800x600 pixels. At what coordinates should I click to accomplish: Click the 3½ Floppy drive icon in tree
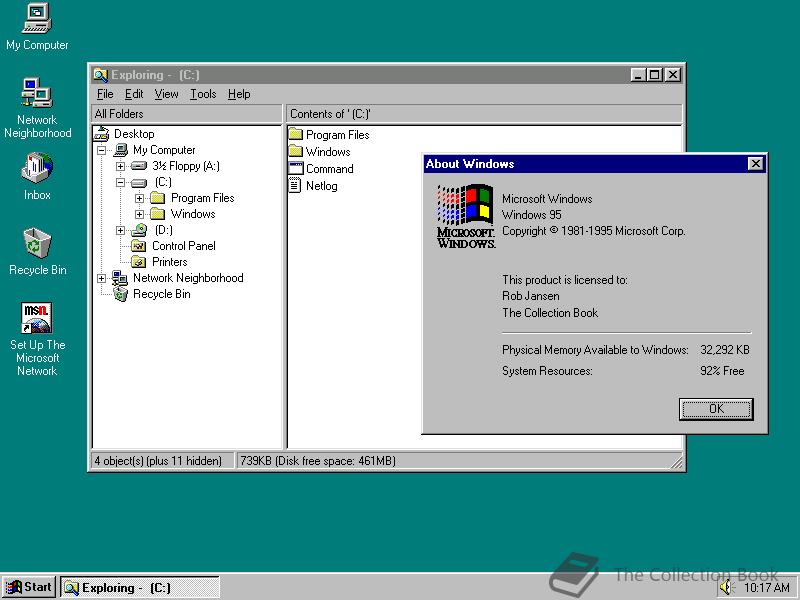[x=139, y=166]
